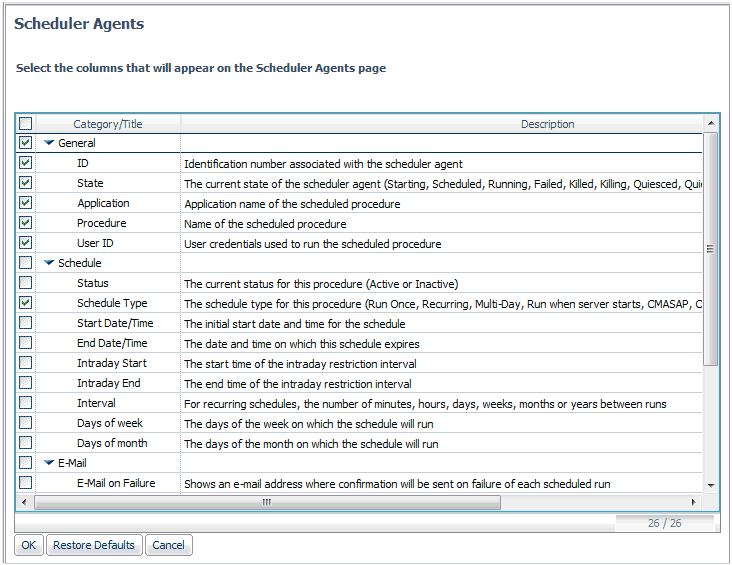Select the Application row title
Screen dimensions: 732x565
[103, 203]
